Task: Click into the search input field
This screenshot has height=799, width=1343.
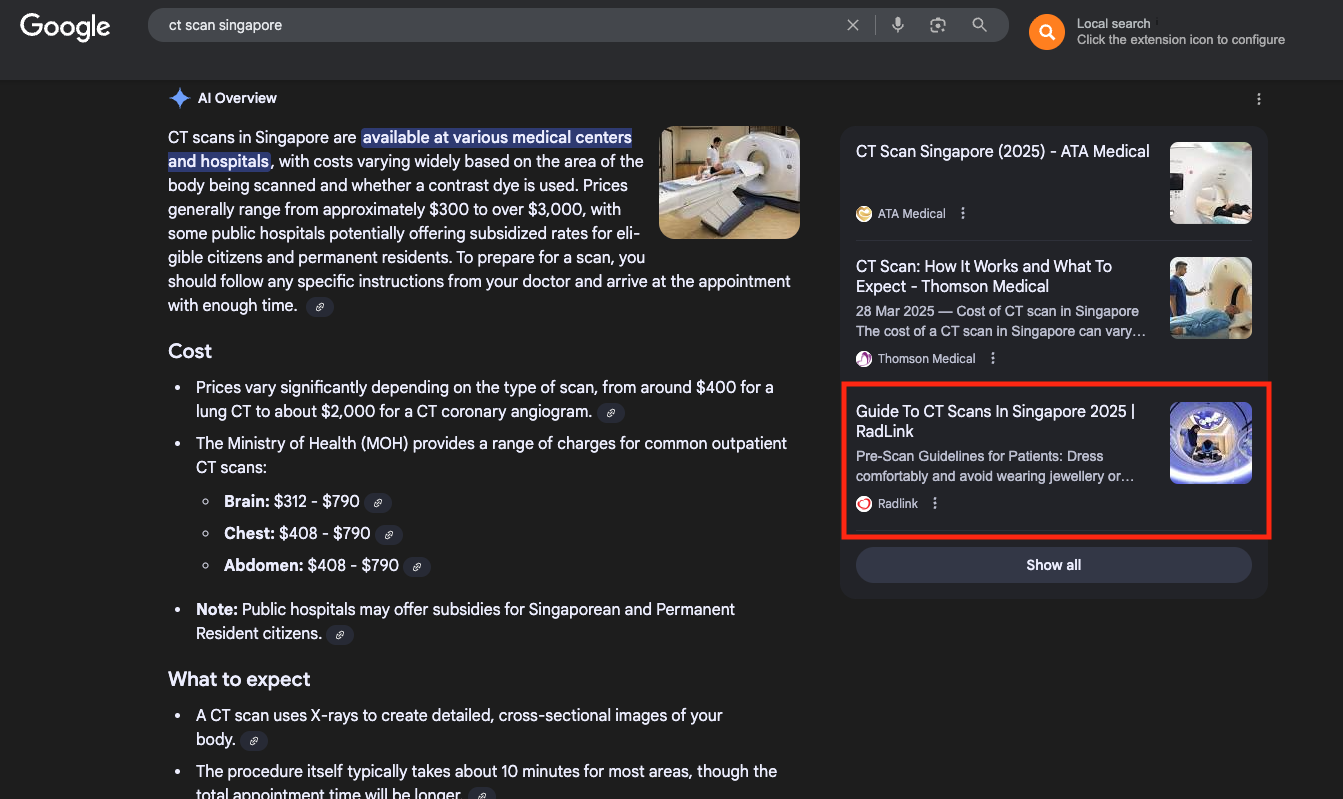Action: point(500,25)
